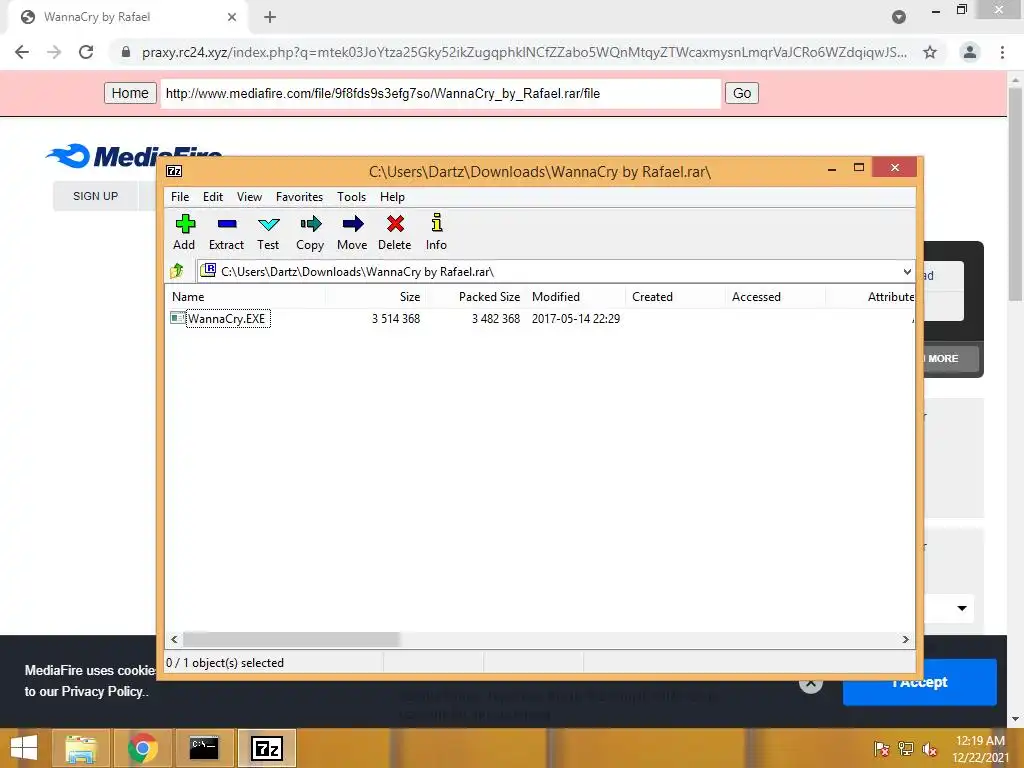Switch to Chrome in the taskbar

143,748
